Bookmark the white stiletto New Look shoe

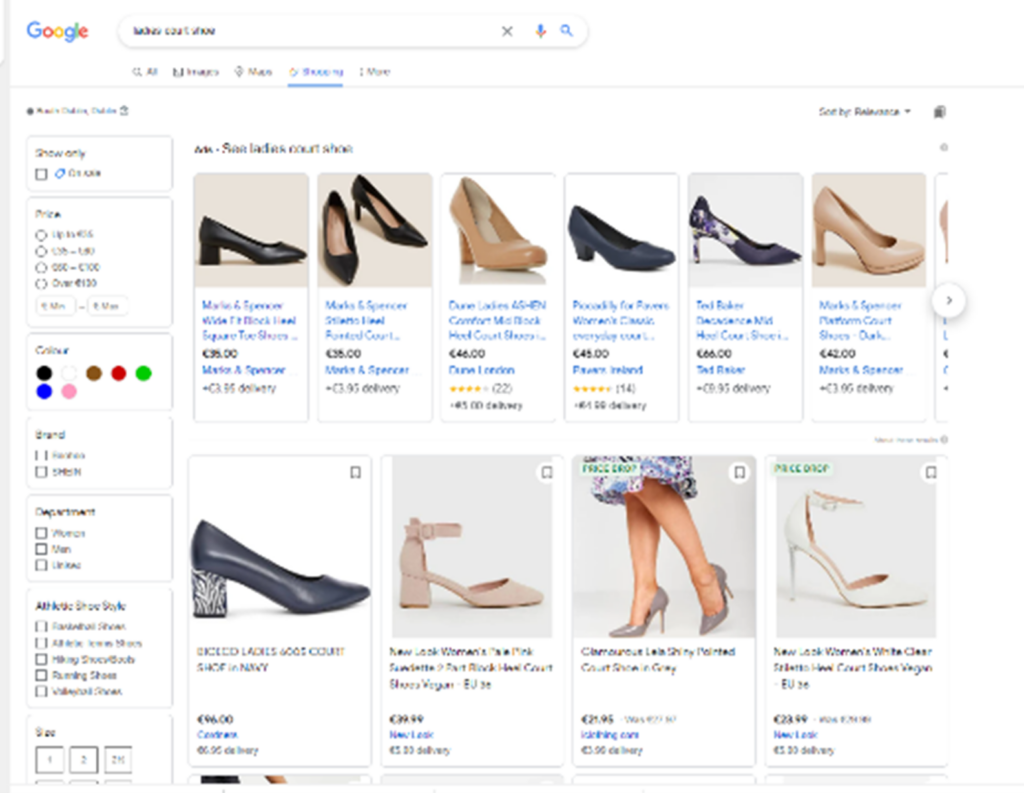tap(931, 472)
